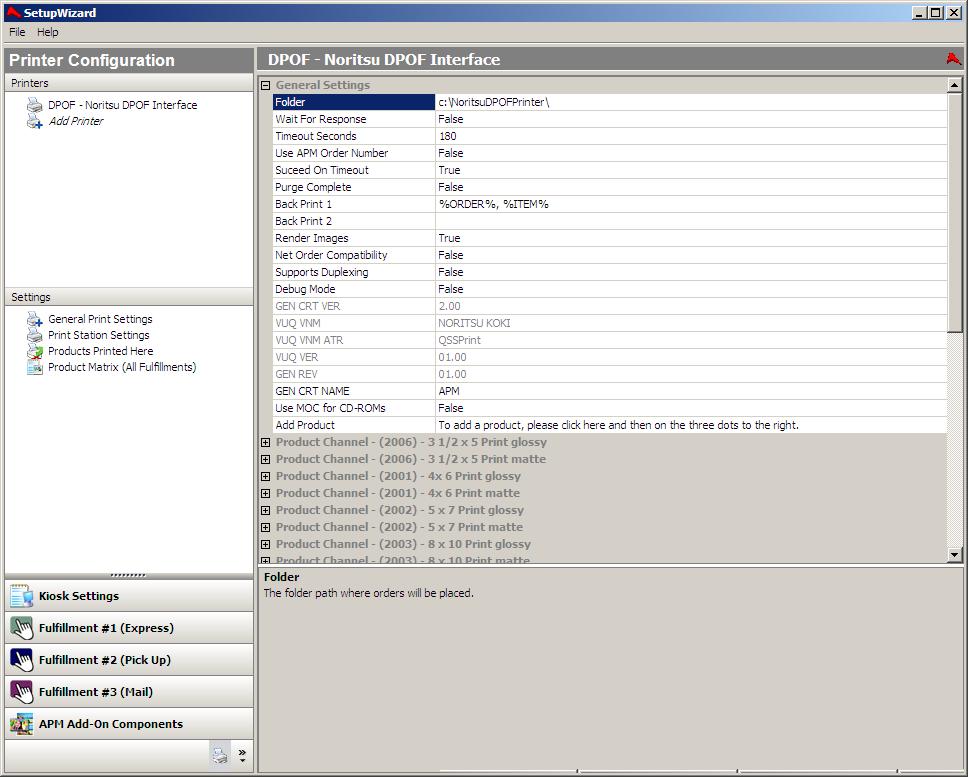The width and height of the screenshot is (968, 777).
Task: Click the property grid vertical scrollbar thumb
Action: [x=954, y=212]
